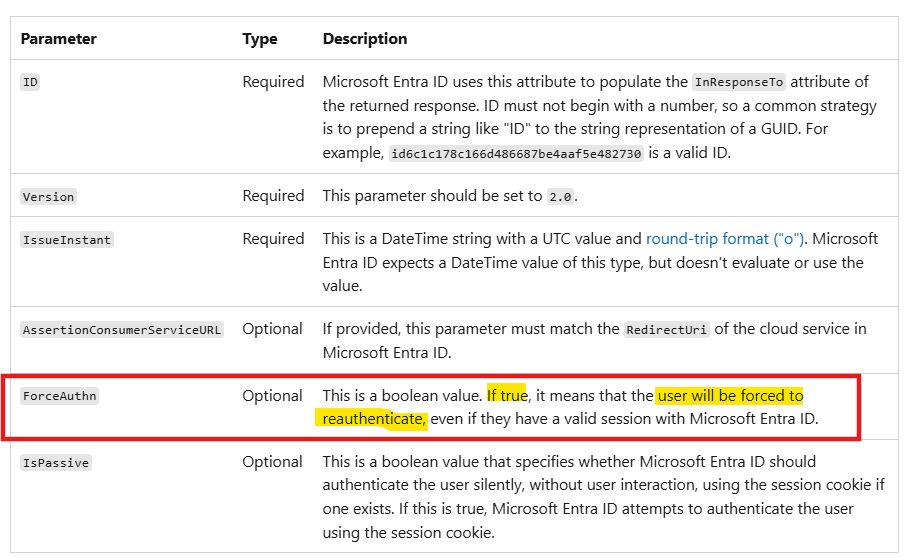Click the IssueInstant parameter code label

(x=66, y=240)
